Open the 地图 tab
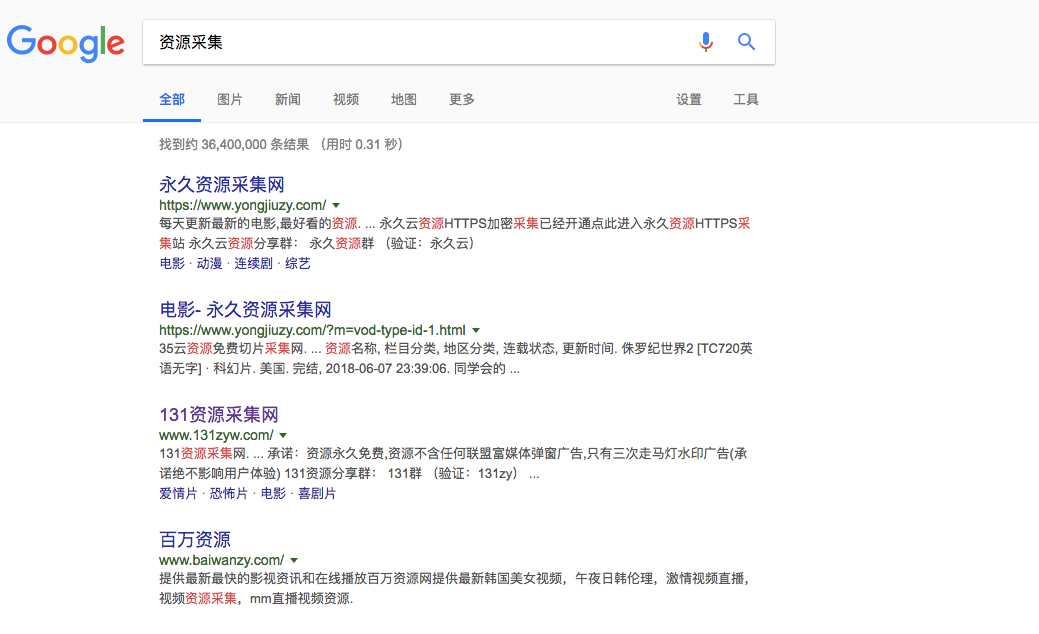 pyautogui.click(x=404, y=99)
